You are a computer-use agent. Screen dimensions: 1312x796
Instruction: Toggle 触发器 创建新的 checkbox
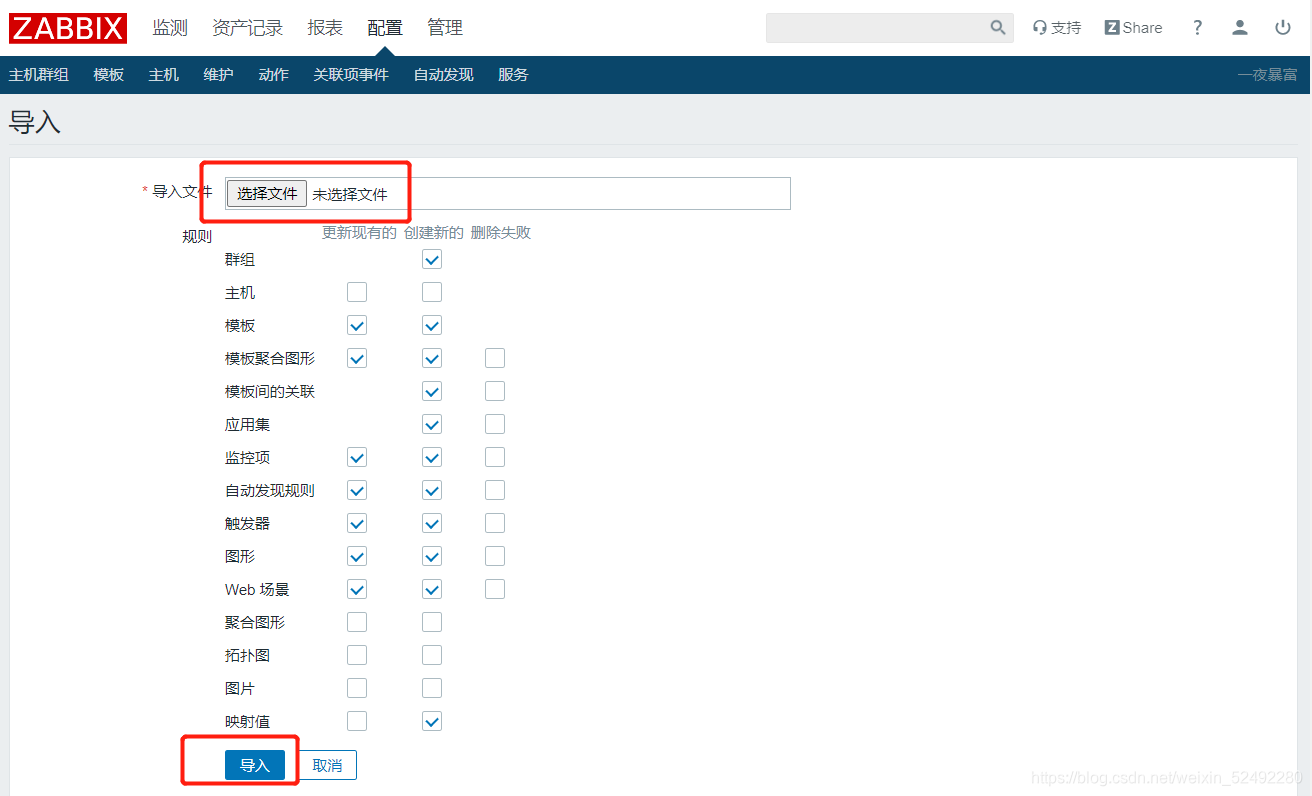[432, 523]
